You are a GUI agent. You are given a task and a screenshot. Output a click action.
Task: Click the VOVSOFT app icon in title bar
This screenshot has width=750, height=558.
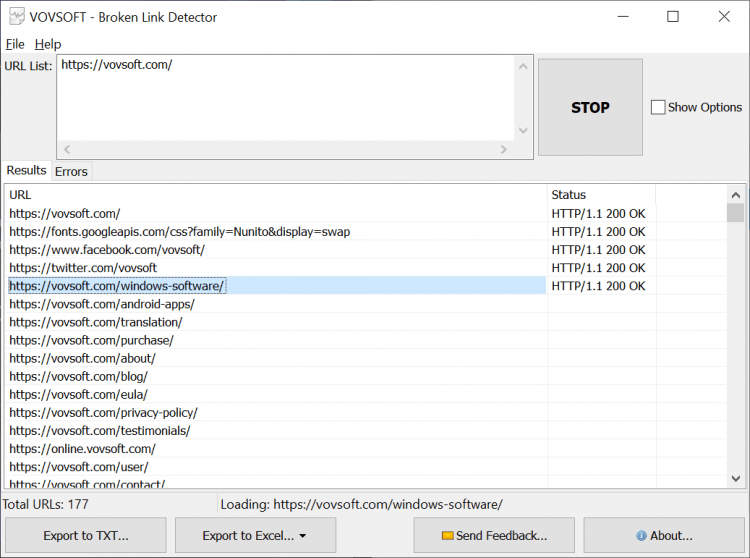pyautogui.click(x=17, y=17)
